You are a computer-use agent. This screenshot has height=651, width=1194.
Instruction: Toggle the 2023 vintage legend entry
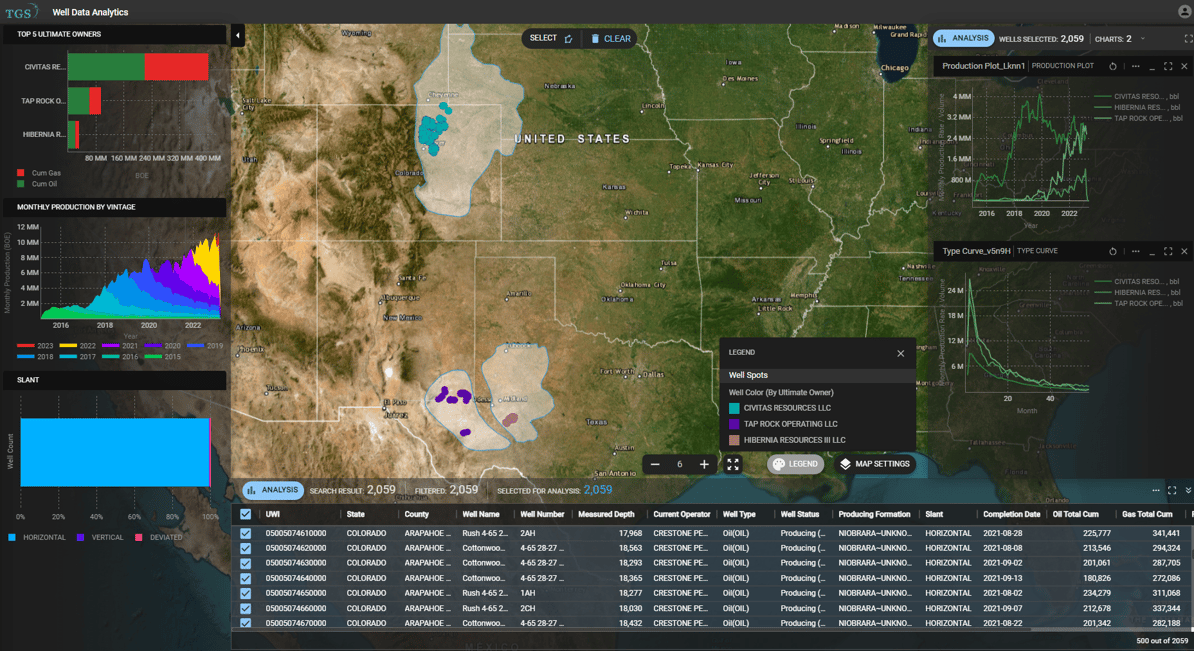[35, 346]
